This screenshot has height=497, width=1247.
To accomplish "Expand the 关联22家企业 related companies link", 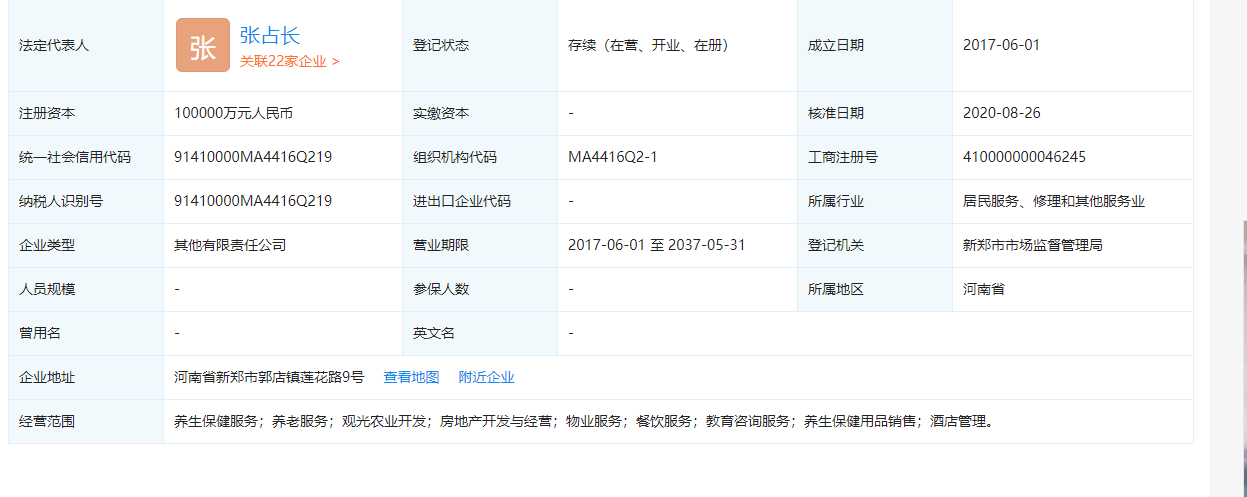I will point(289,61).
